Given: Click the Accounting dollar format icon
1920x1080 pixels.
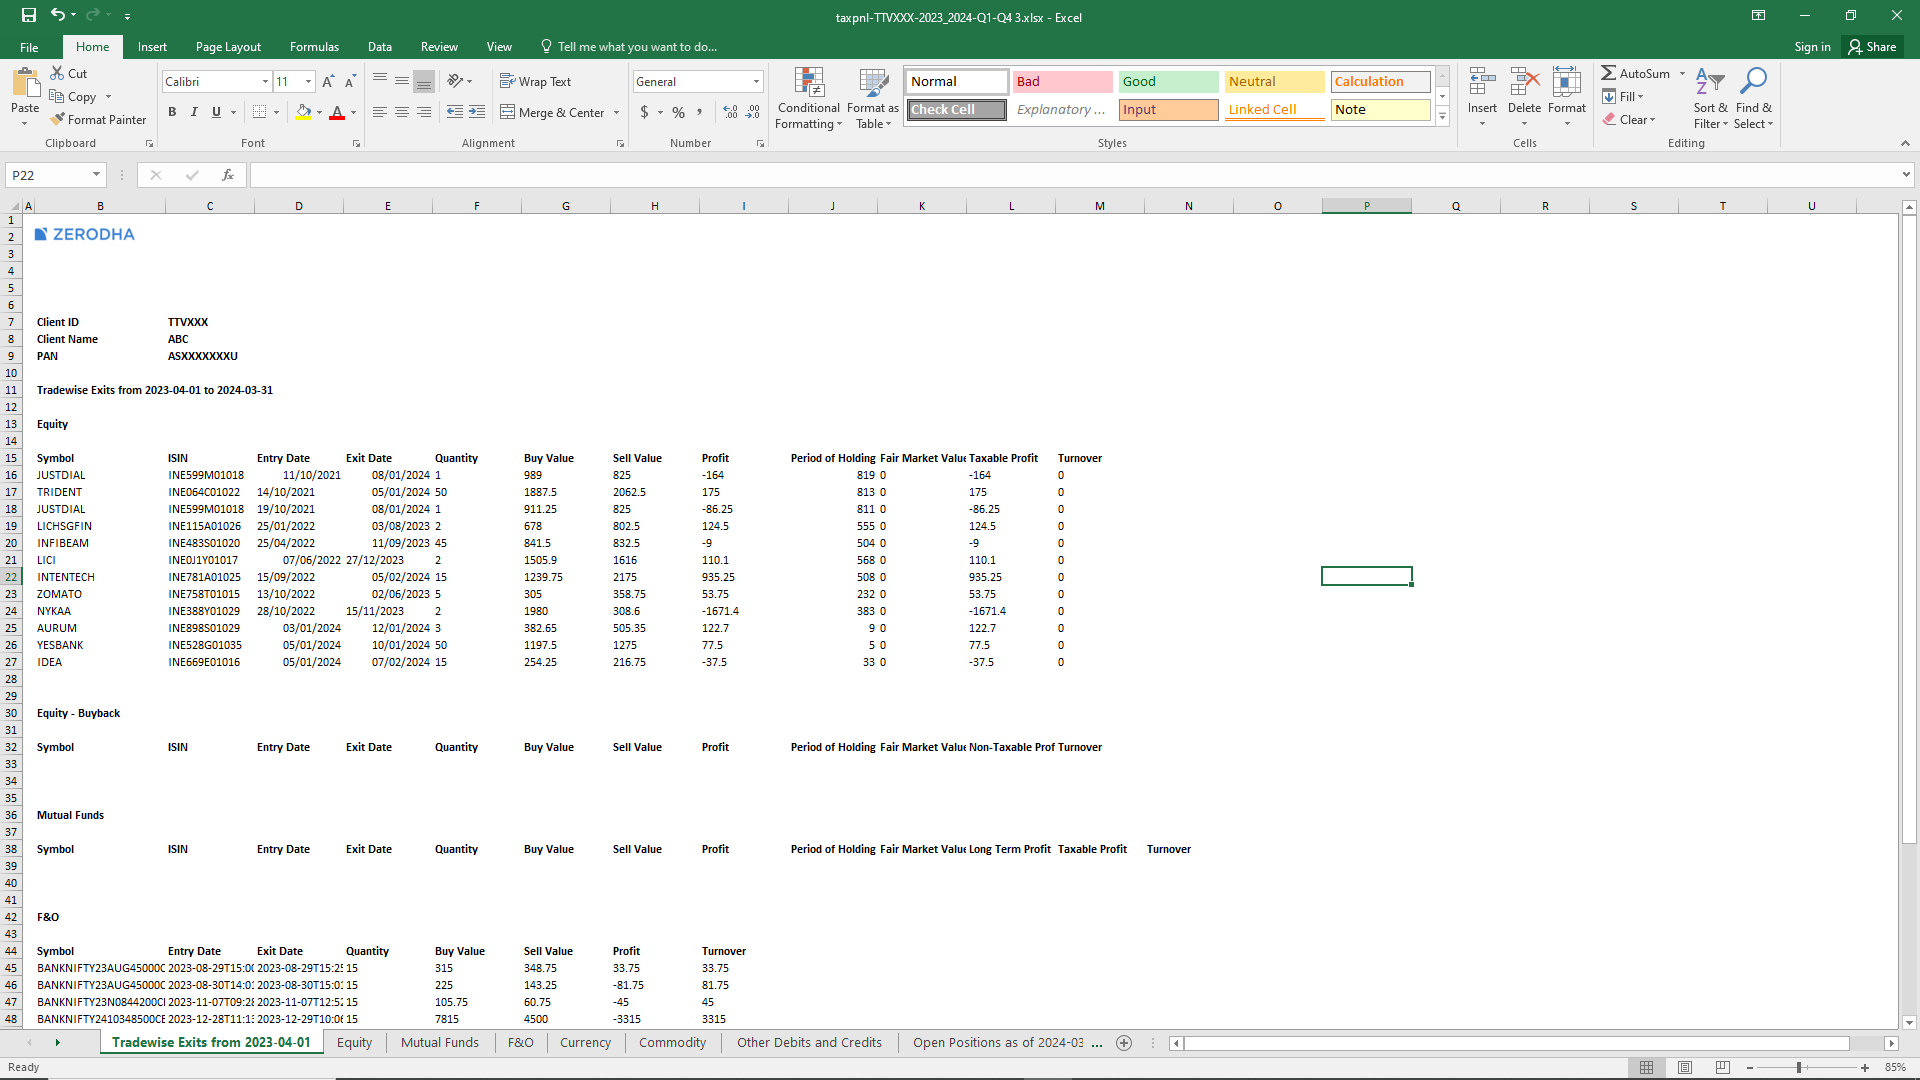Looking at the screenshot, I should (645, 112).
